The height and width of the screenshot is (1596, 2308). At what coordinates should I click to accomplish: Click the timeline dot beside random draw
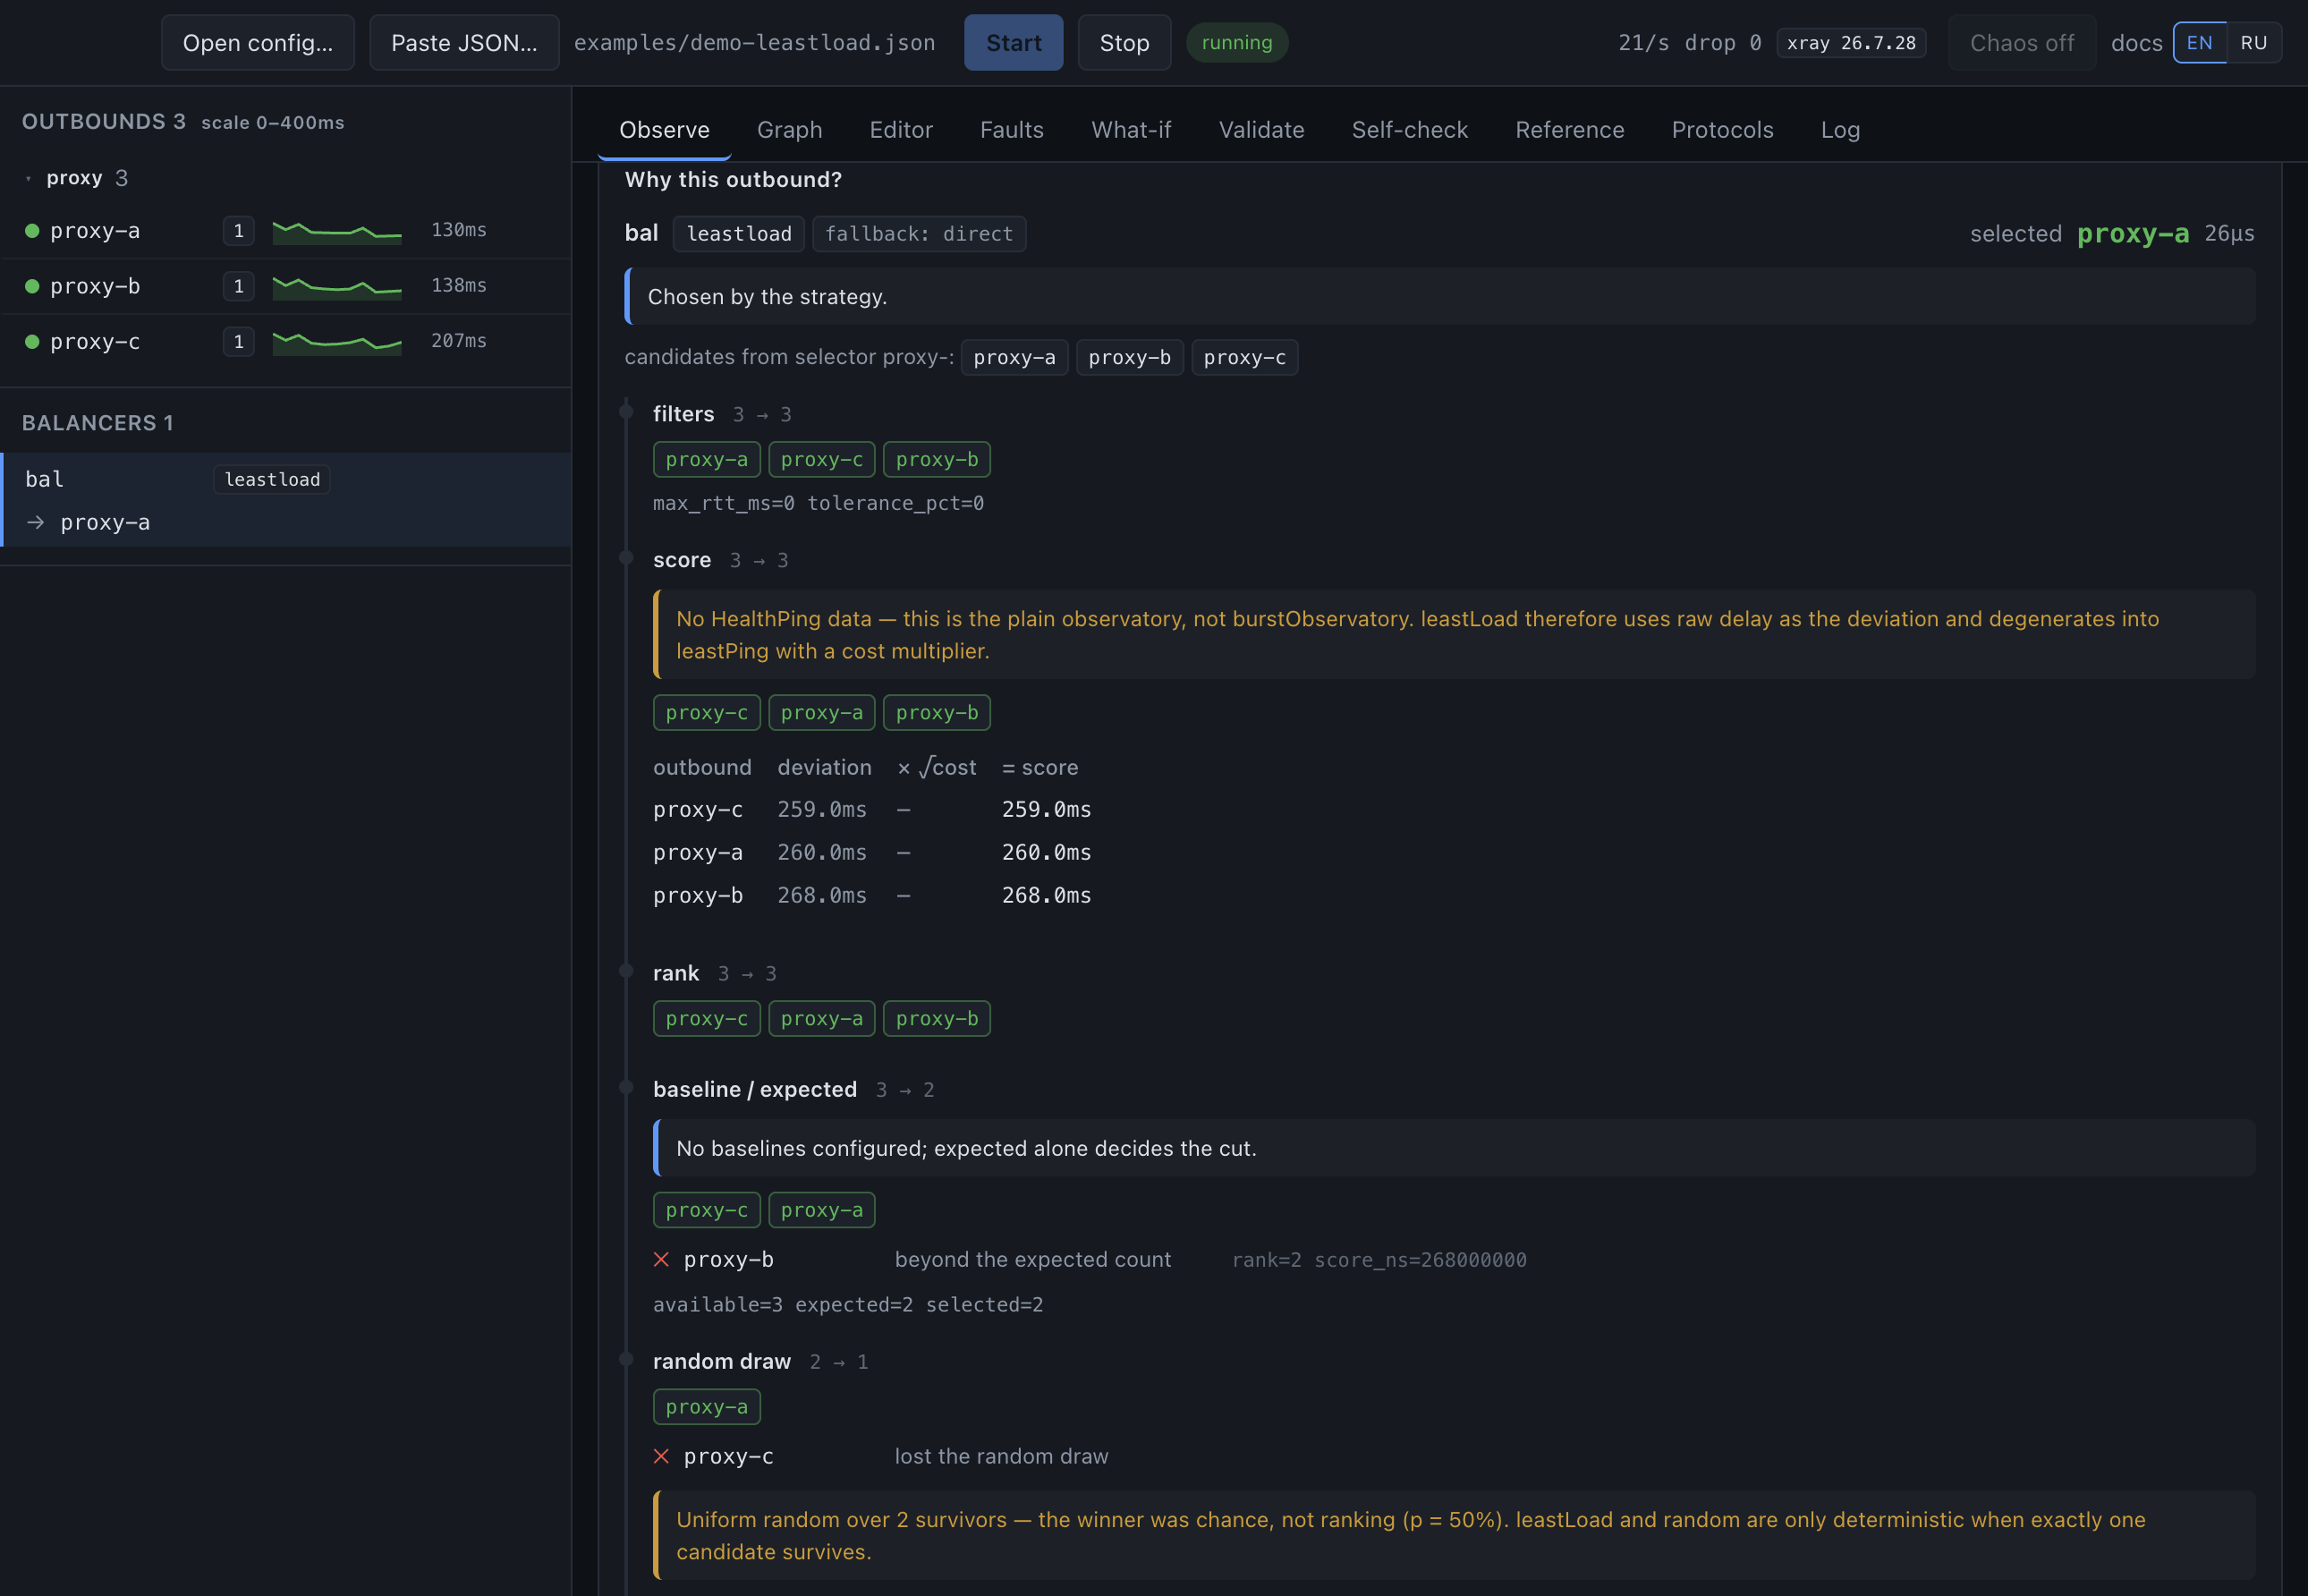627,1359
